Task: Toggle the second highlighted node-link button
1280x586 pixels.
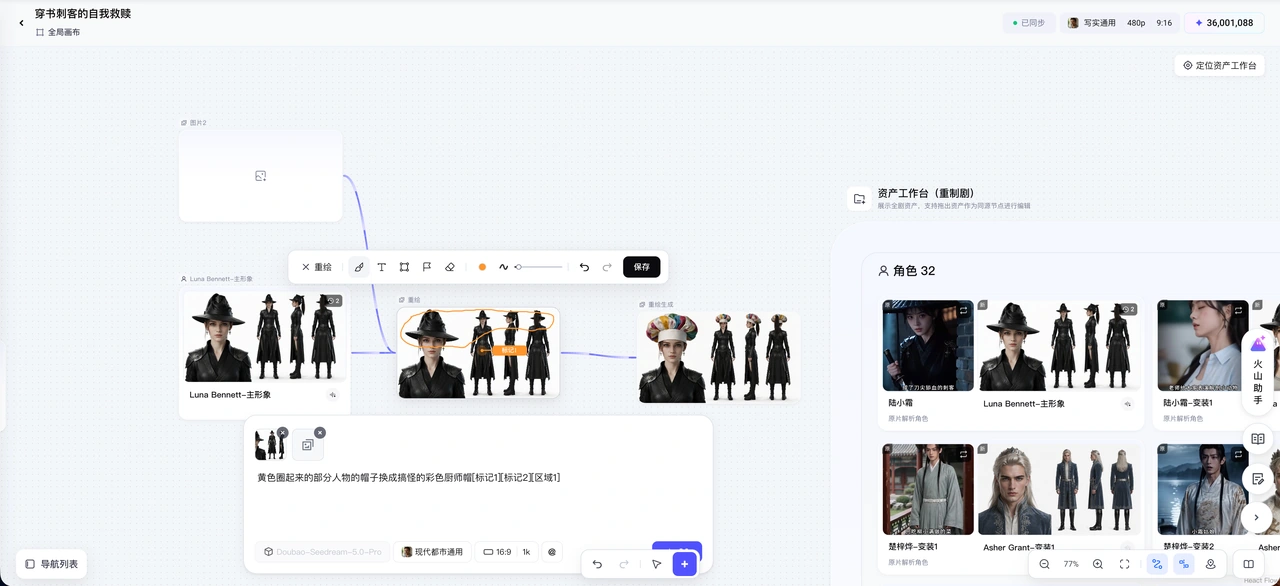Action: coord(1184,564)
